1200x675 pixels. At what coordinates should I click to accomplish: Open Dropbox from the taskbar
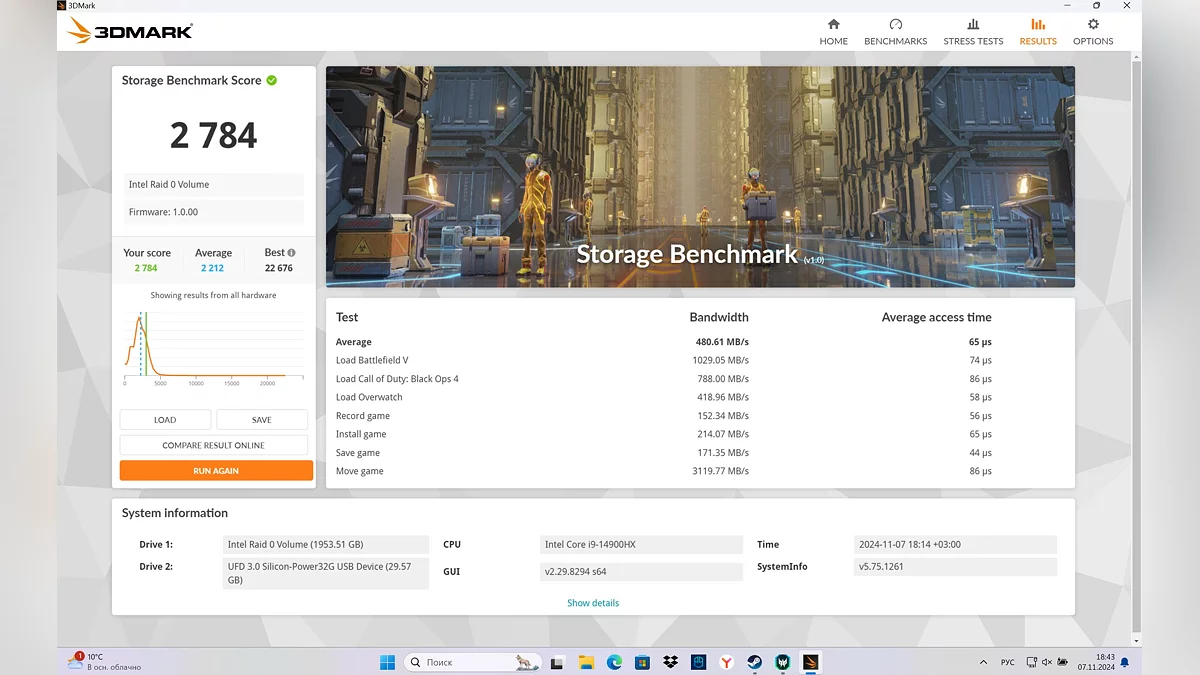670,662
